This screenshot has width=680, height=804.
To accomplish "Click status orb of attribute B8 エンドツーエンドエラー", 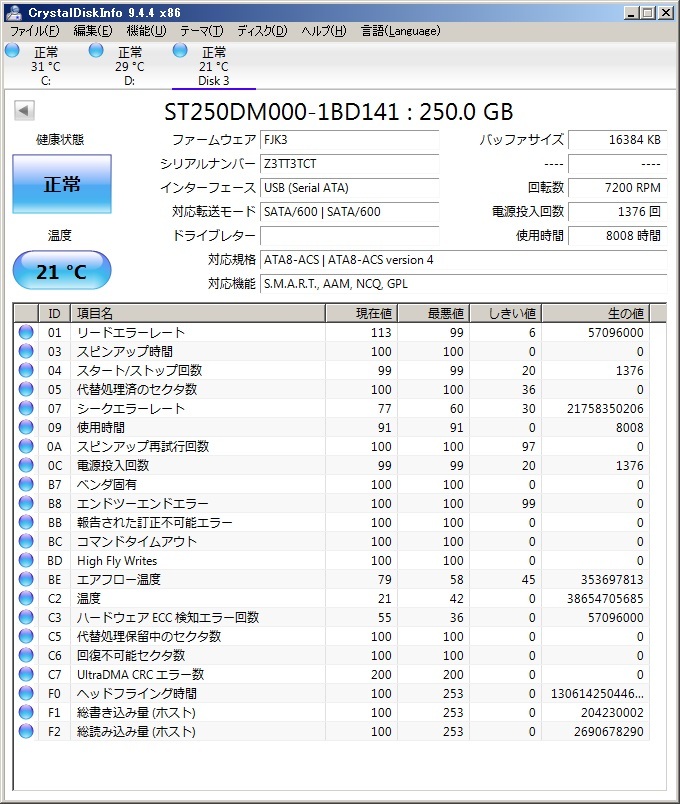I will tap(26, 503).
